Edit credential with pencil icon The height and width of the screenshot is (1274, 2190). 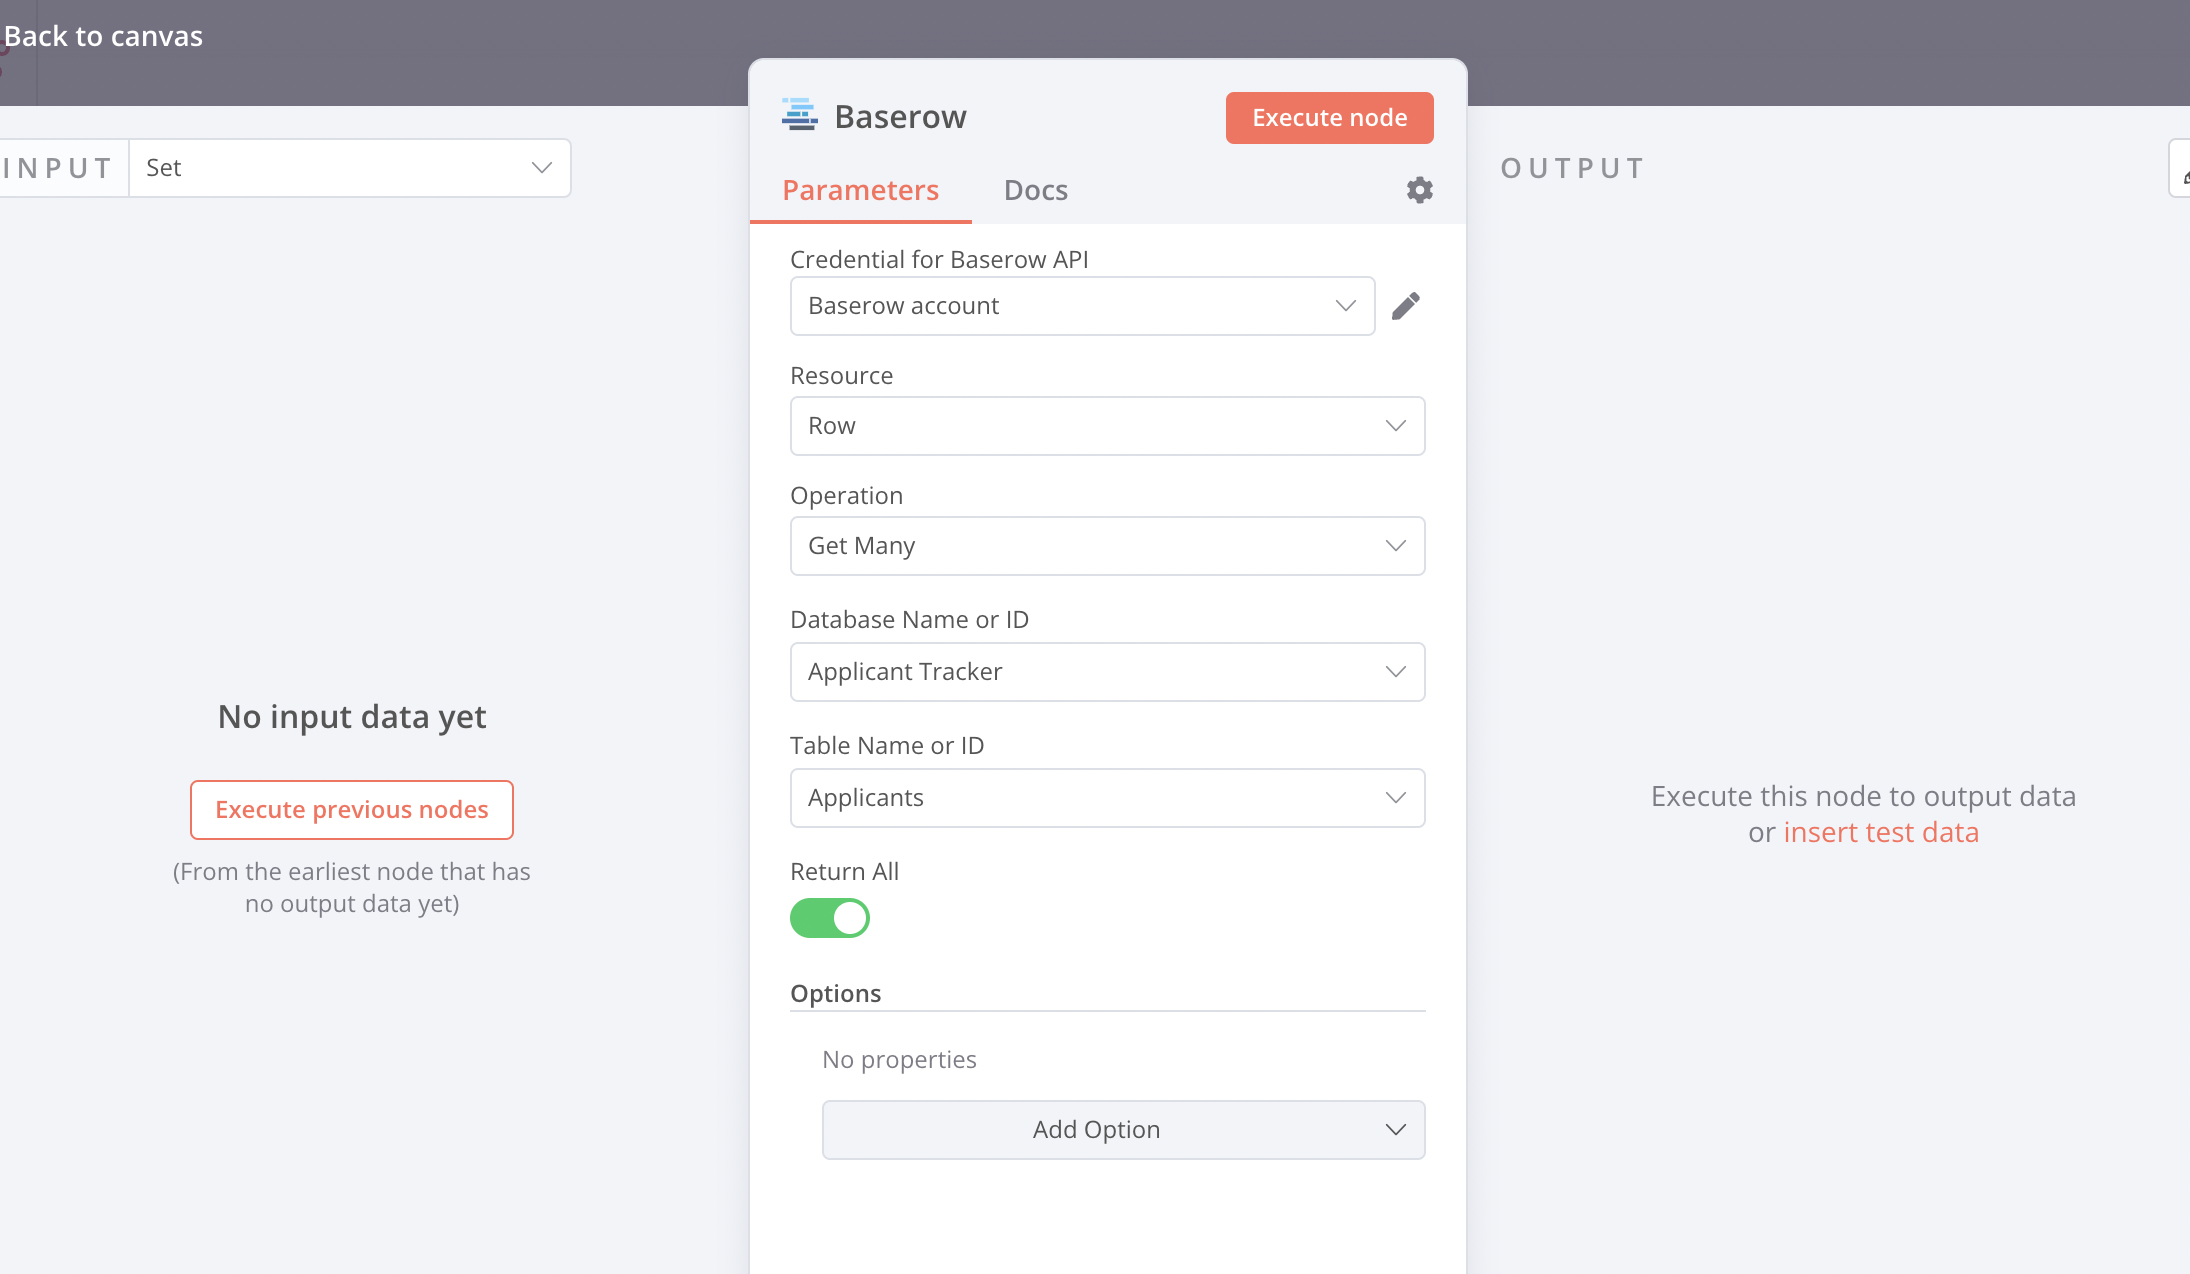[1405, 306]
